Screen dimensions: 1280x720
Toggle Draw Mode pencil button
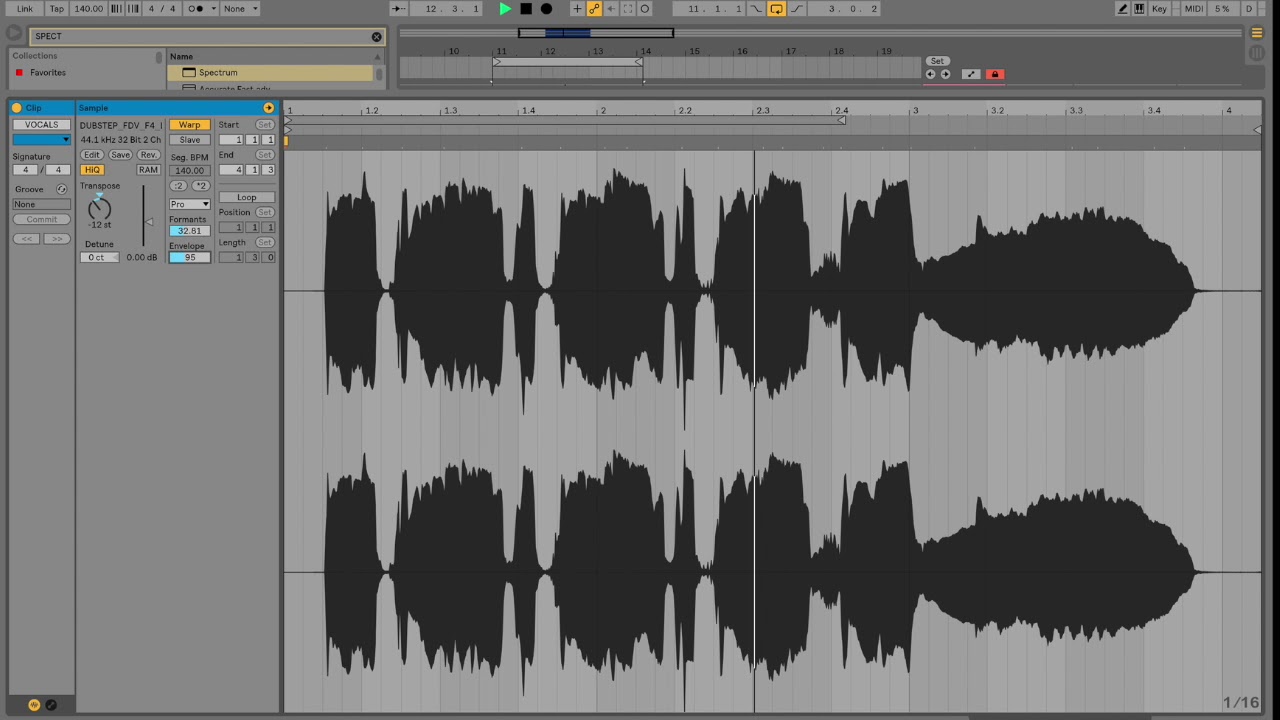point(1123,9)
